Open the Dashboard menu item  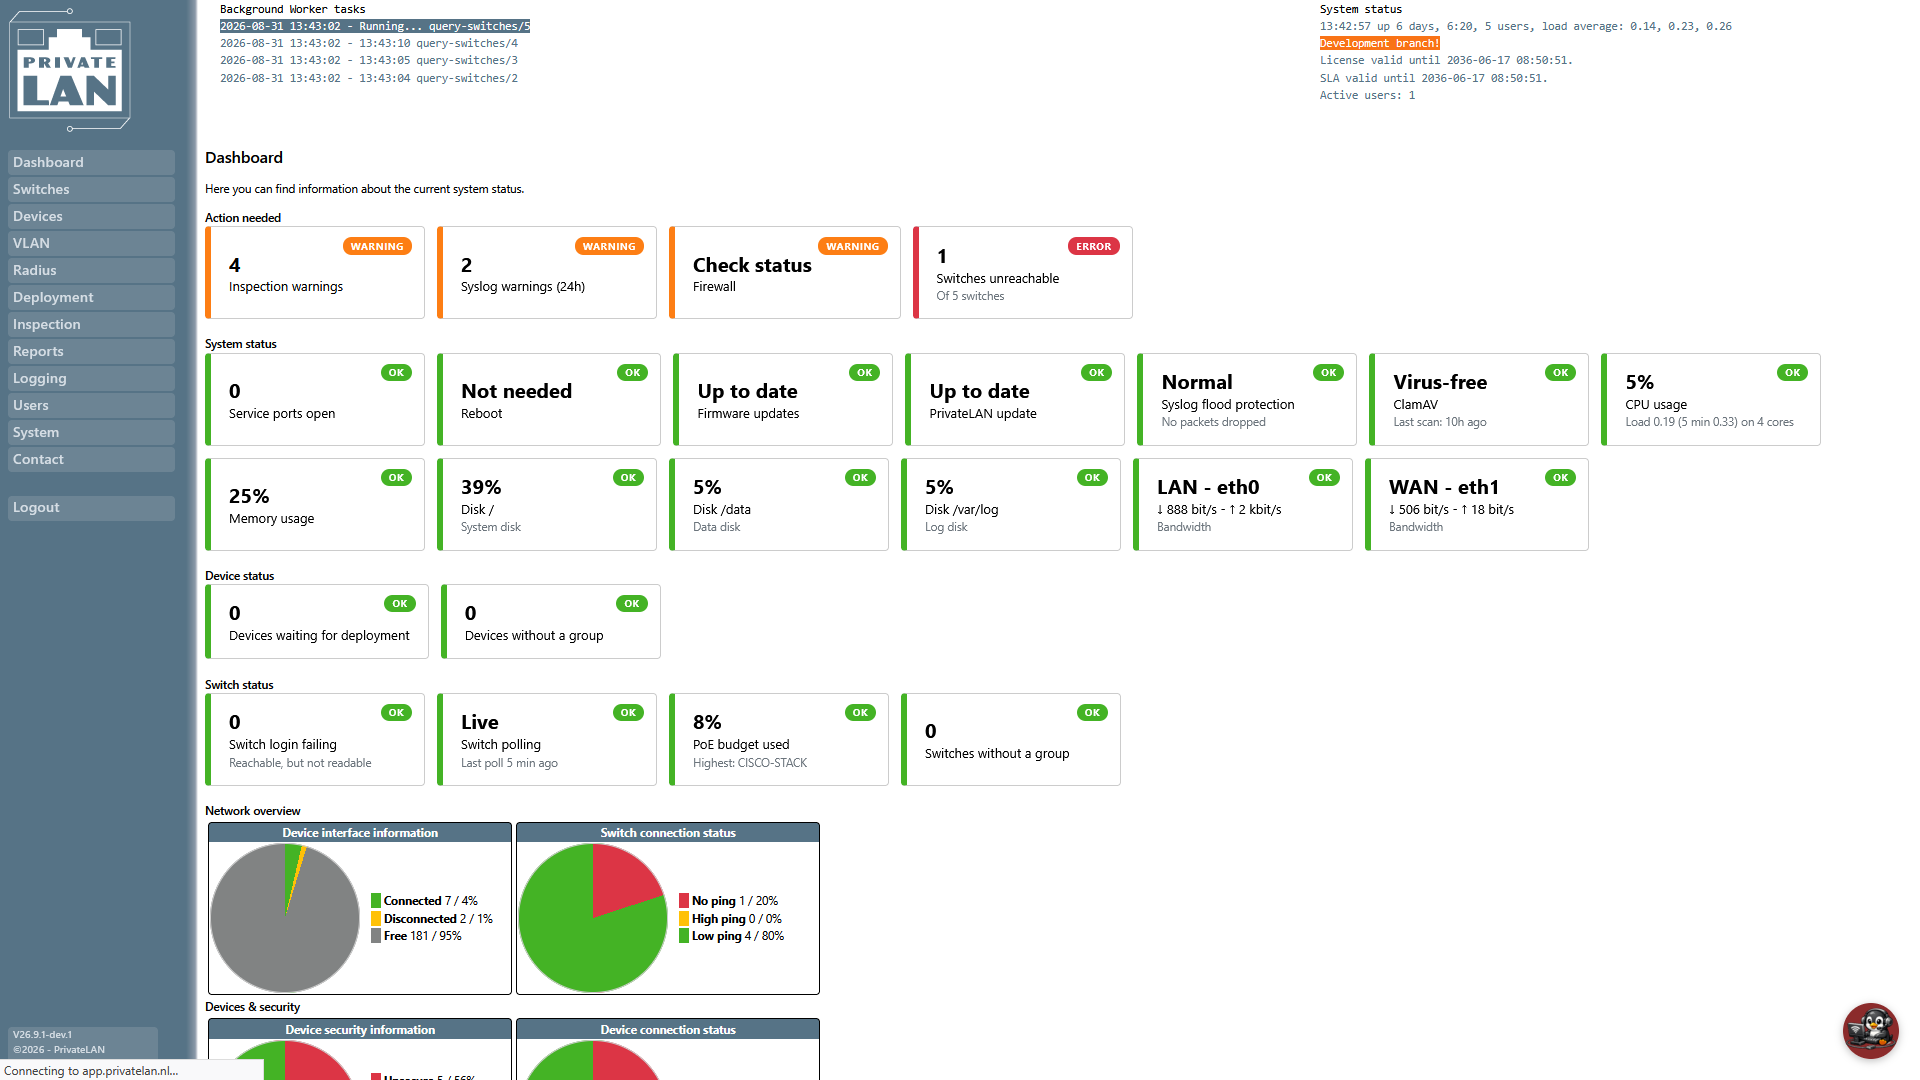91,162
